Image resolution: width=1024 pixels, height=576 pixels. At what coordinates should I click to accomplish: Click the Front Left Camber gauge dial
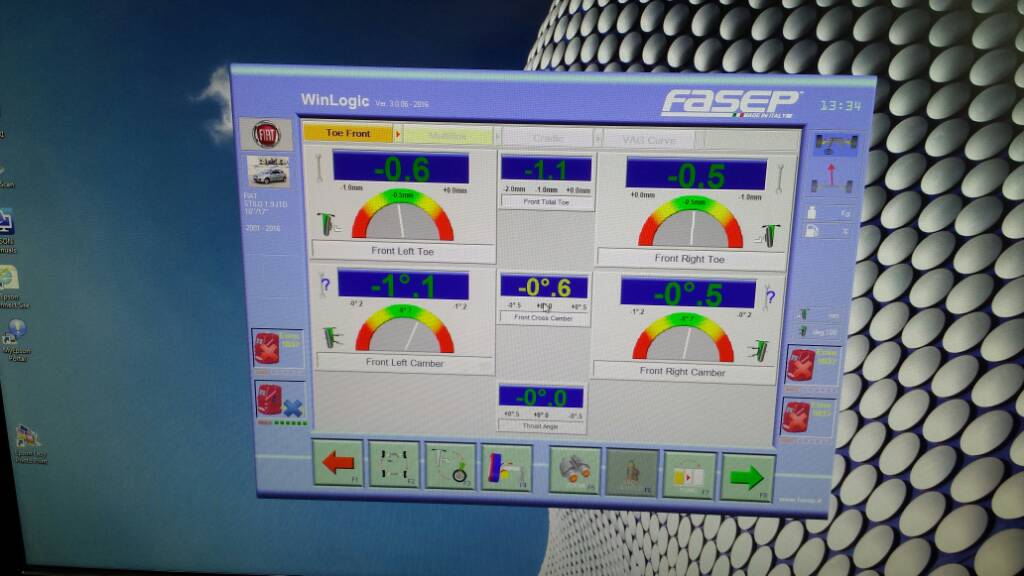click(405, 328)
